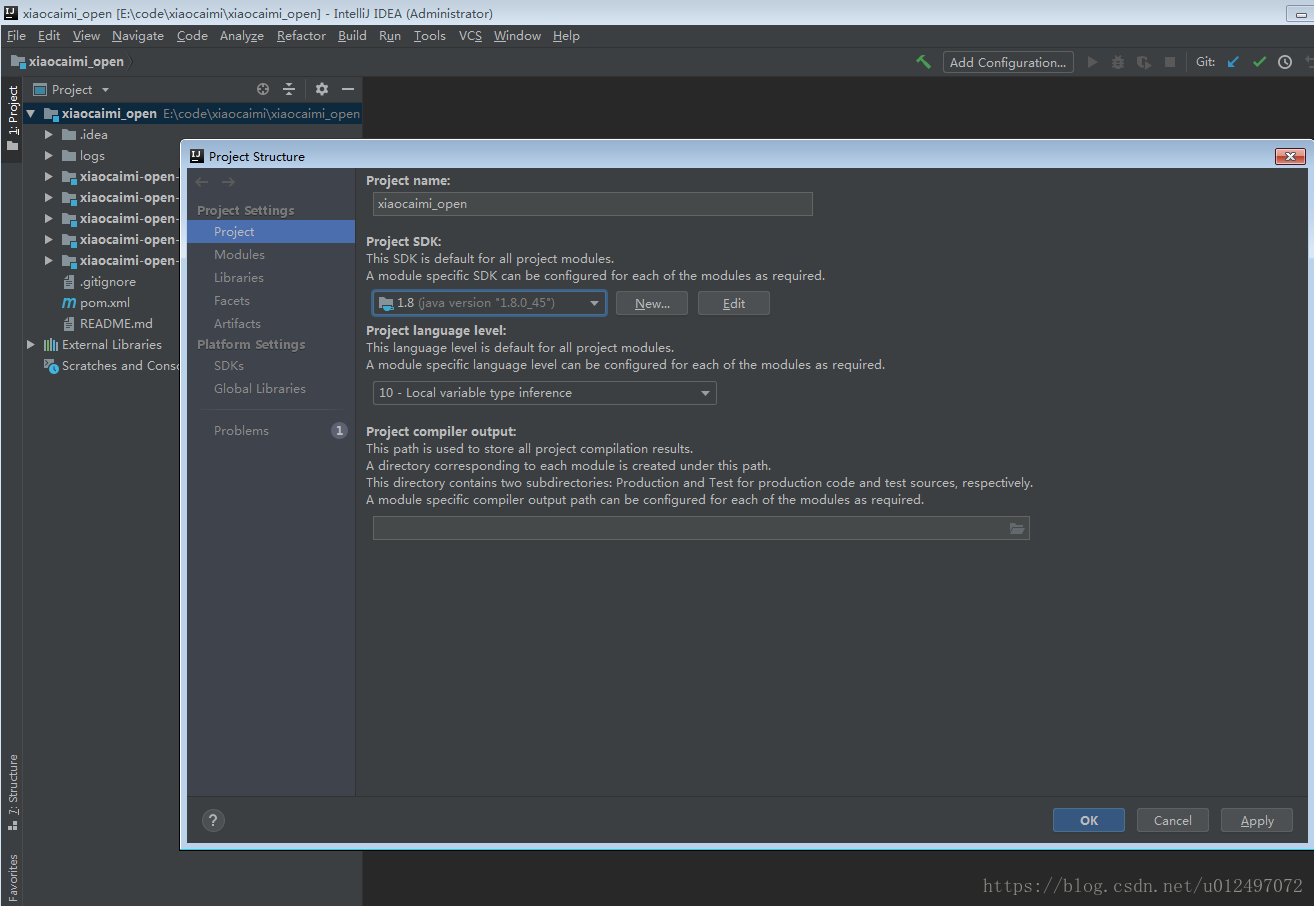Open help with the question mark icon
1314x906 pixels.
pos(213,820)
